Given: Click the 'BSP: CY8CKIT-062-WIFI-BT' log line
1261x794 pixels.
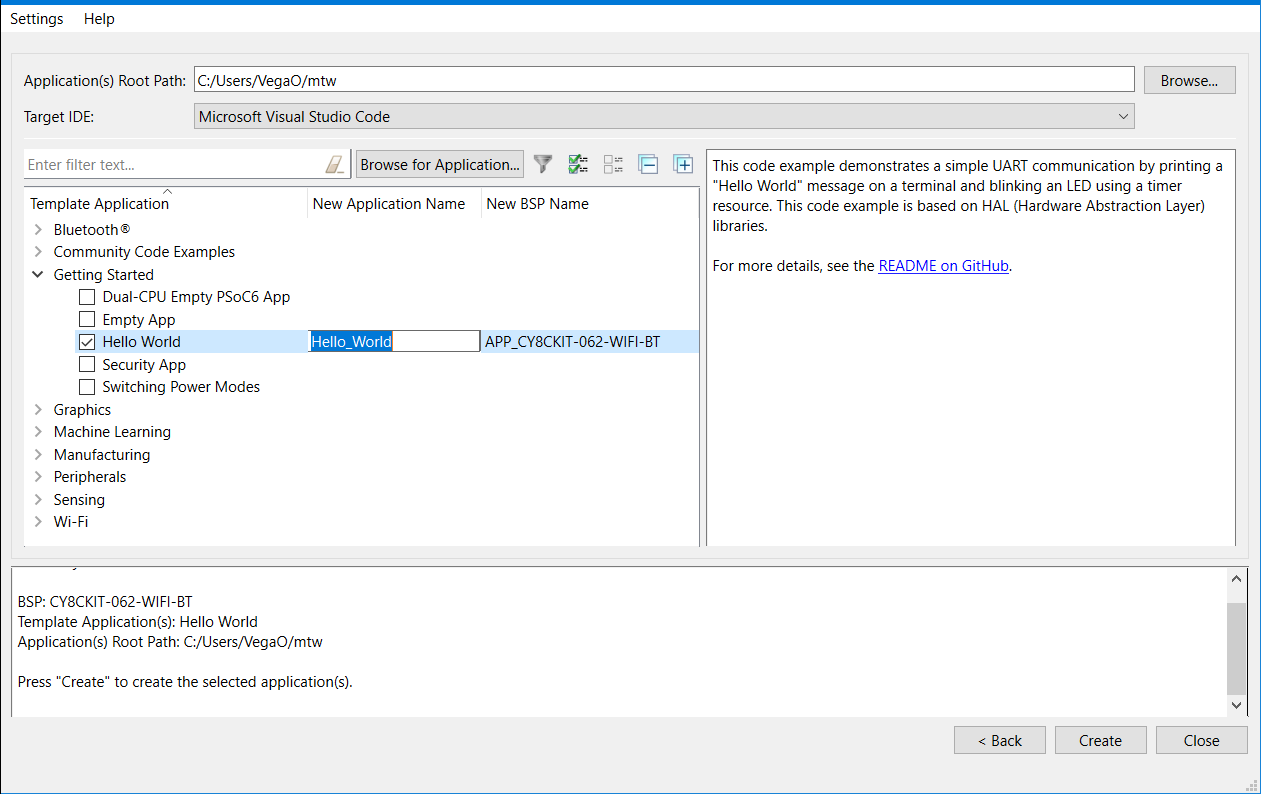Looking at the screenshot, I should pyautogui.click(x=105, y=602).
